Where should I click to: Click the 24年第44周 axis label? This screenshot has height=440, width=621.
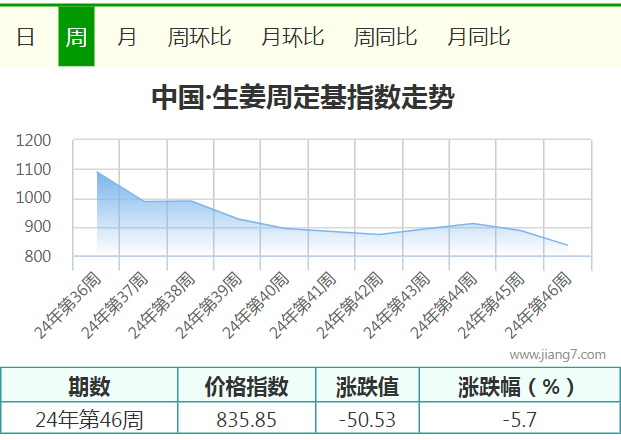click(x=444, y=306)
